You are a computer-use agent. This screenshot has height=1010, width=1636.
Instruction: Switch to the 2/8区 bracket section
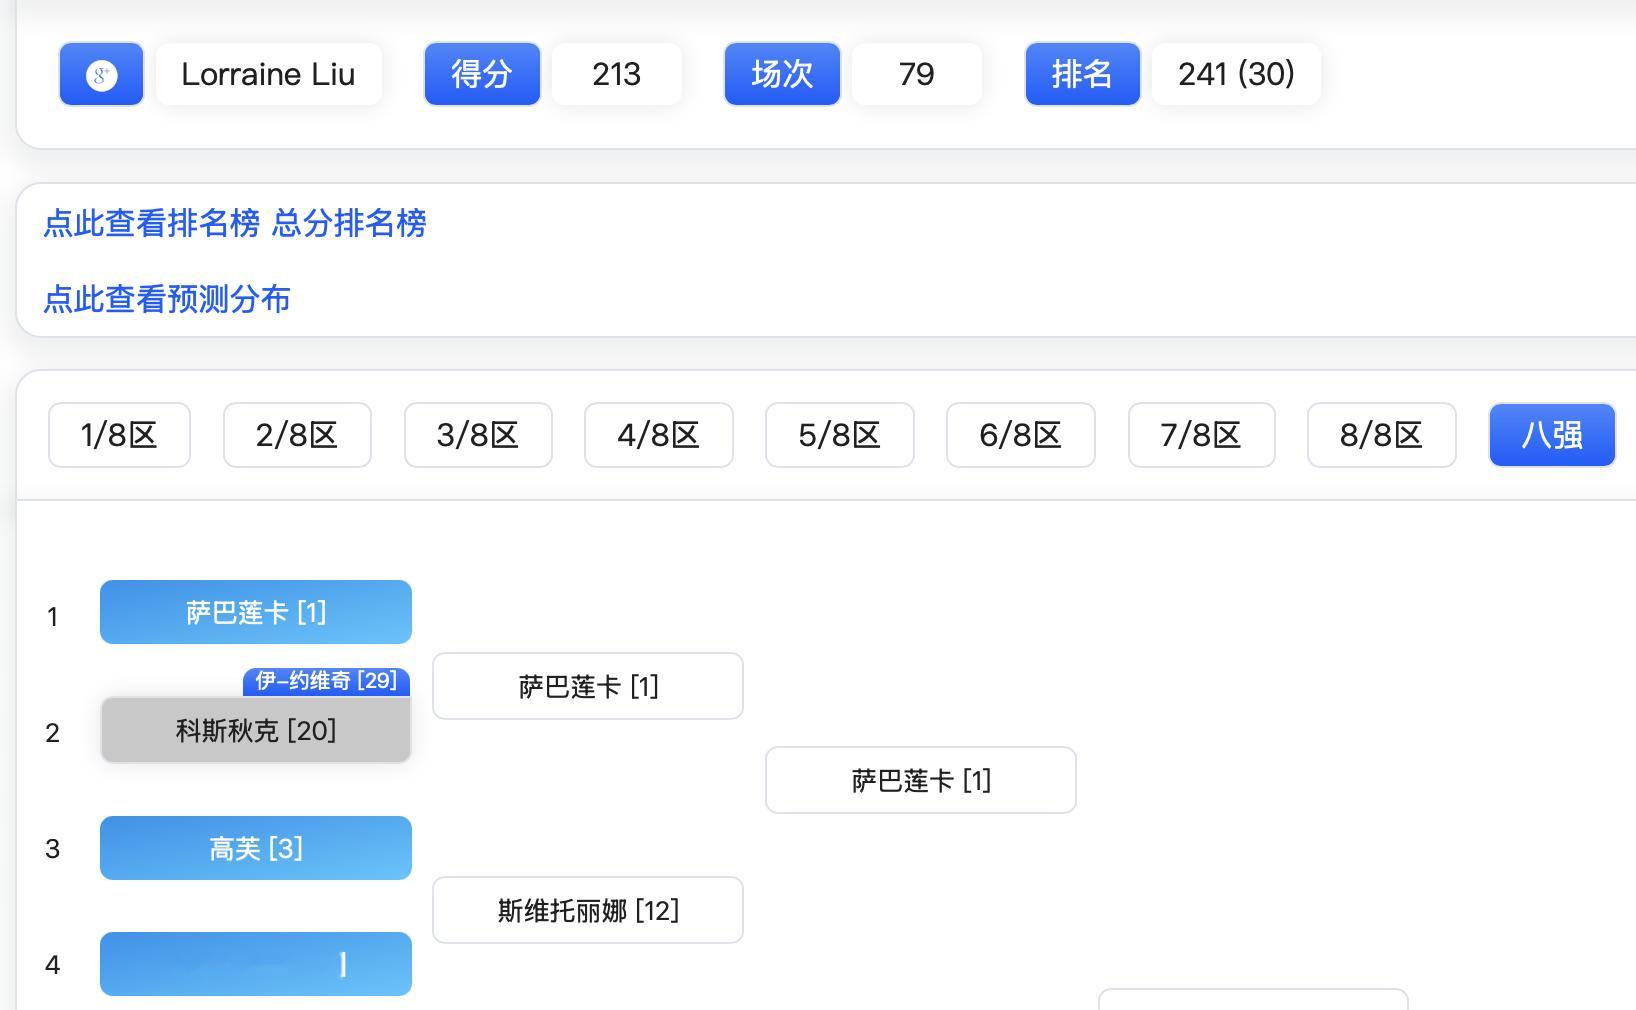point(297,435)
